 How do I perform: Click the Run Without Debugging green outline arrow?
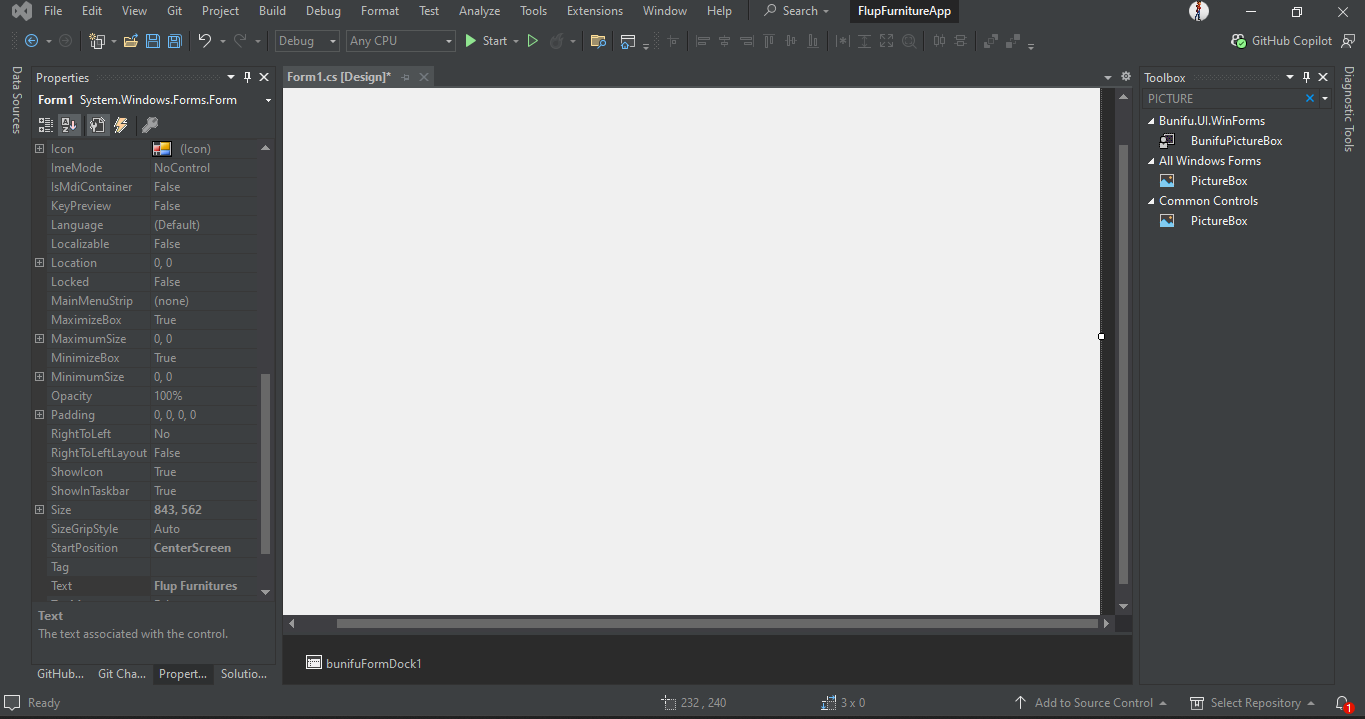coord(533,41)
